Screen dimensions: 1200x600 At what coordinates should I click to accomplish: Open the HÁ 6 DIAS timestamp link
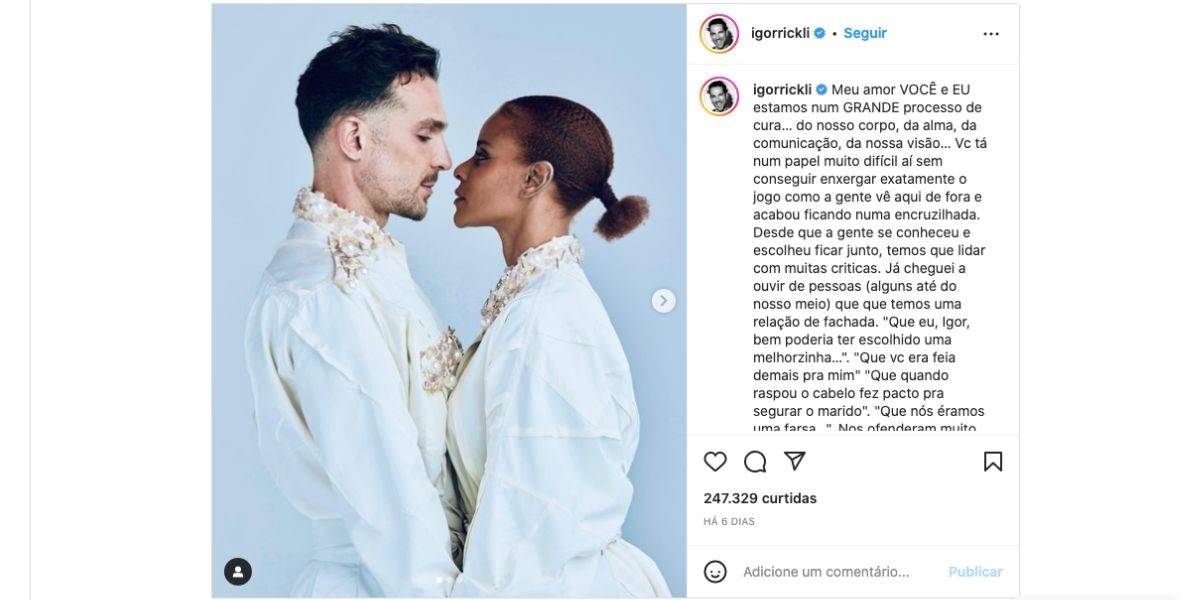pyautogui.click(x=729, y=521)
